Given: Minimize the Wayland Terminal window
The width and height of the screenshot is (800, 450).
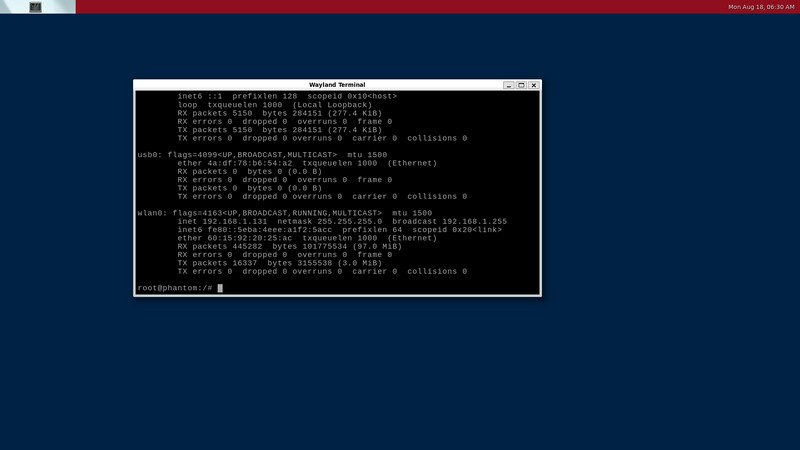Looking at the screenshot, I should pos(508,85).
